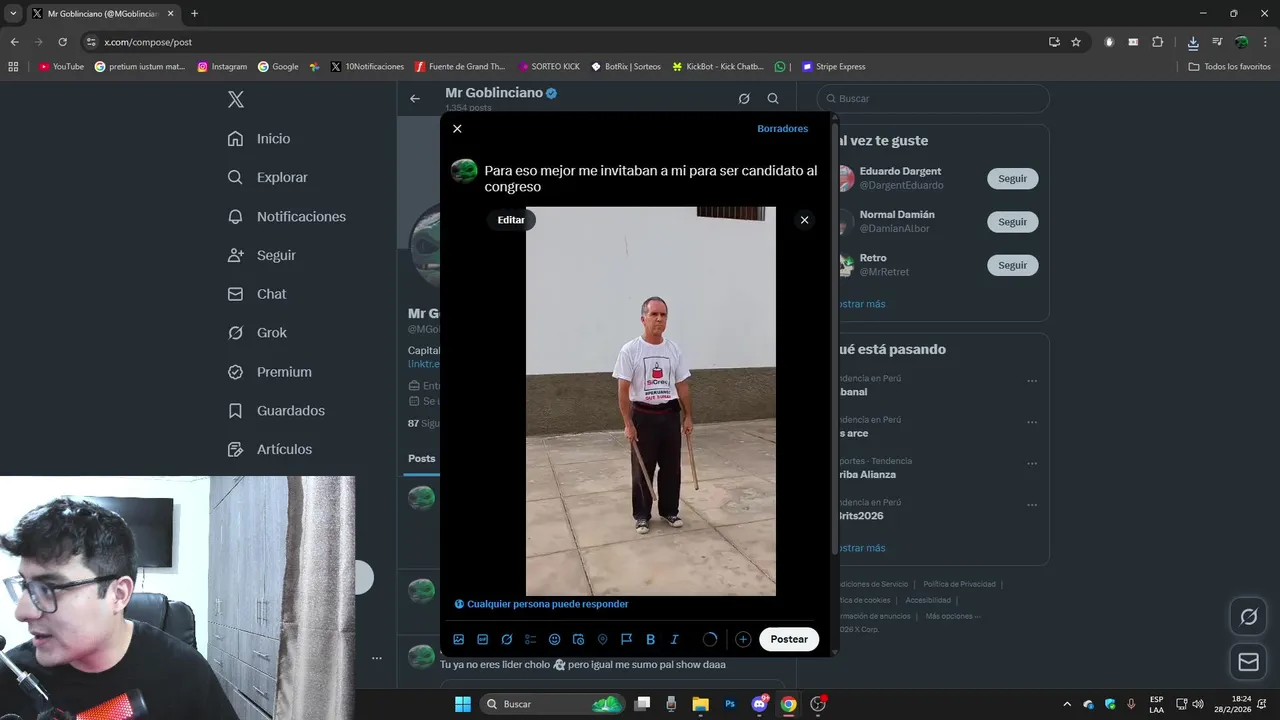The height and width of the screenshot is (720, 1280).
Task: Open Notificaciones in sidebar
Action: pyautogui.click(x=286, y=216)
